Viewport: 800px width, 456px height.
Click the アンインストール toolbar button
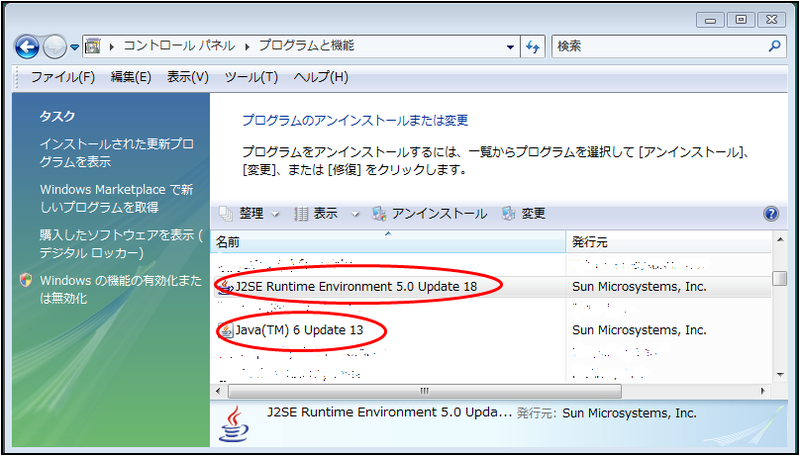tap(430, 214)
